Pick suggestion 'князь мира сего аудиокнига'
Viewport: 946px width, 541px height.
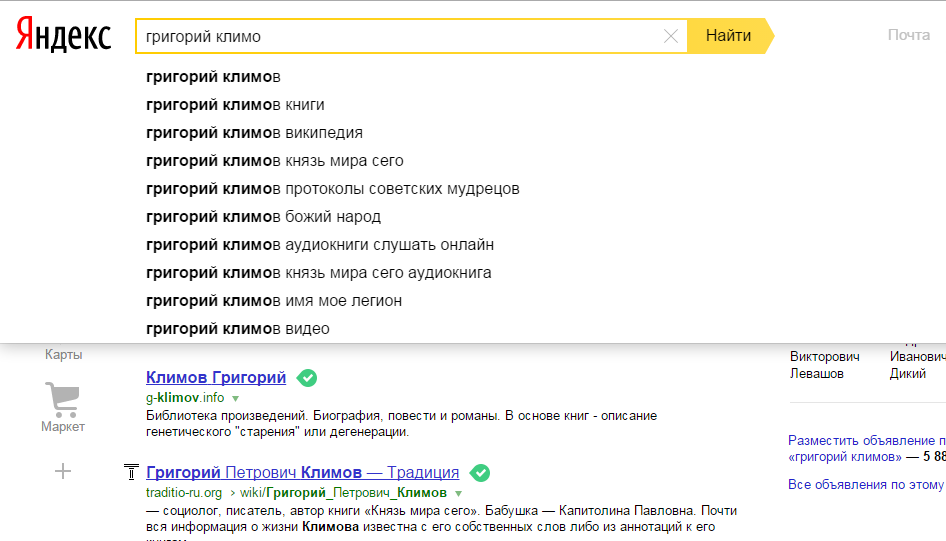tap(388, 273)
